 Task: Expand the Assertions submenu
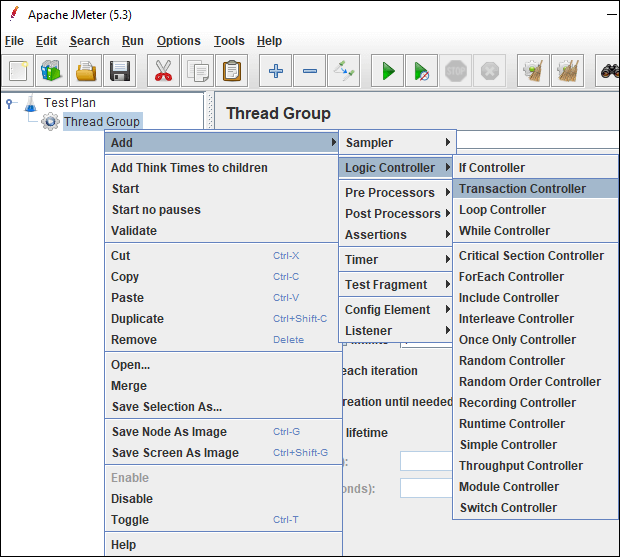pyautogui.click(x=395, y=234)
